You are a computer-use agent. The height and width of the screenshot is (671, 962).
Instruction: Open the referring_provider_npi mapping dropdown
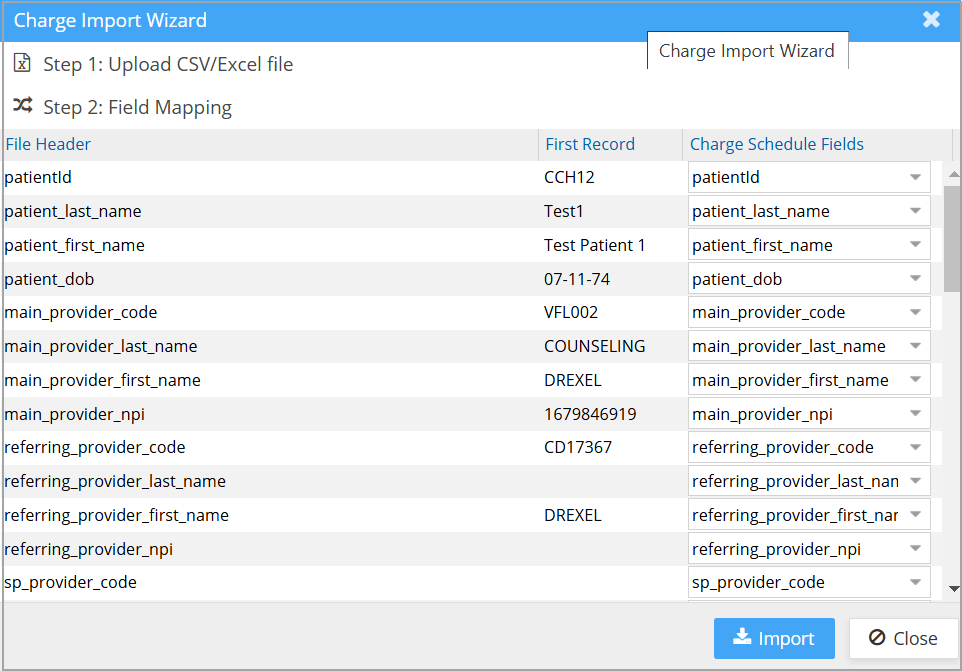click(x=809, y=549)
